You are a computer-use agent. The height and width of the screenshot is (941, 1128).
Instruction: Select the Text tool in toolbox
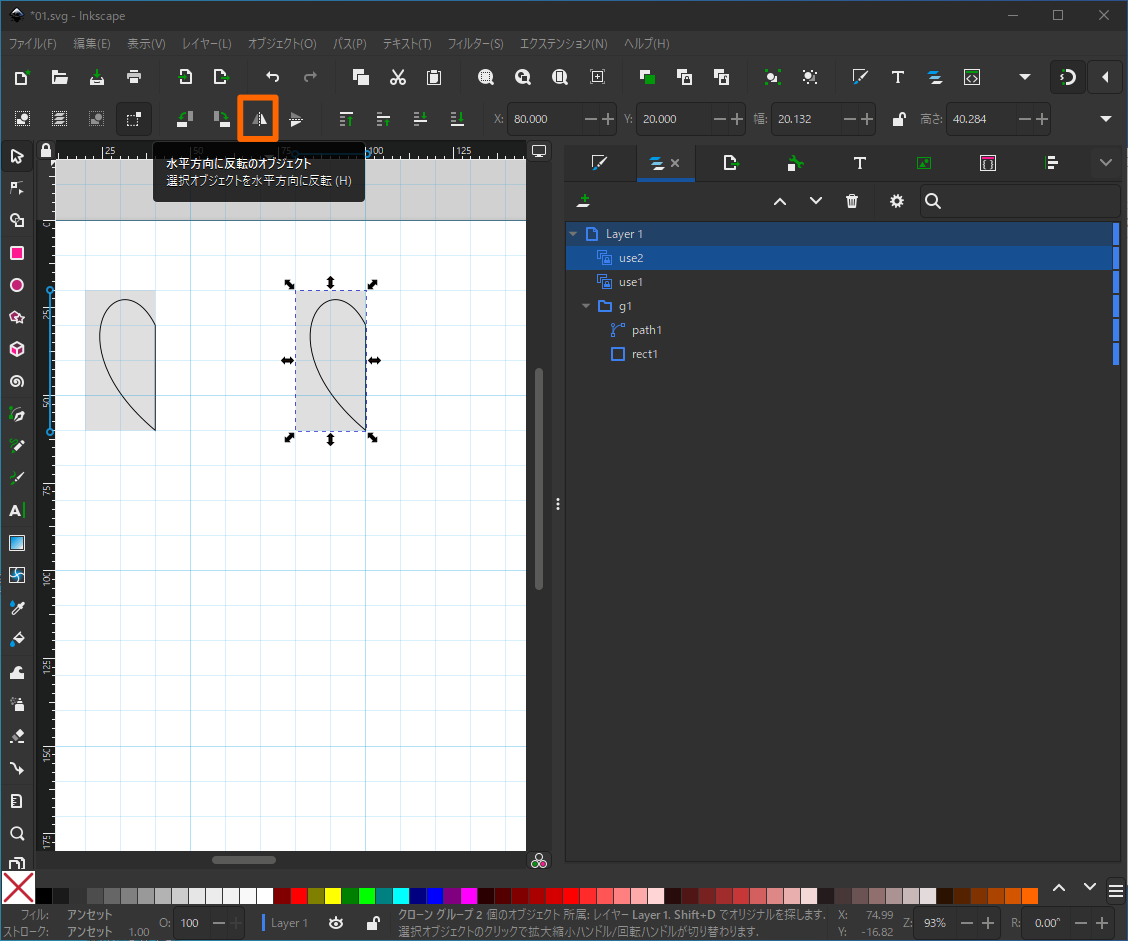[x=17, y=511]
